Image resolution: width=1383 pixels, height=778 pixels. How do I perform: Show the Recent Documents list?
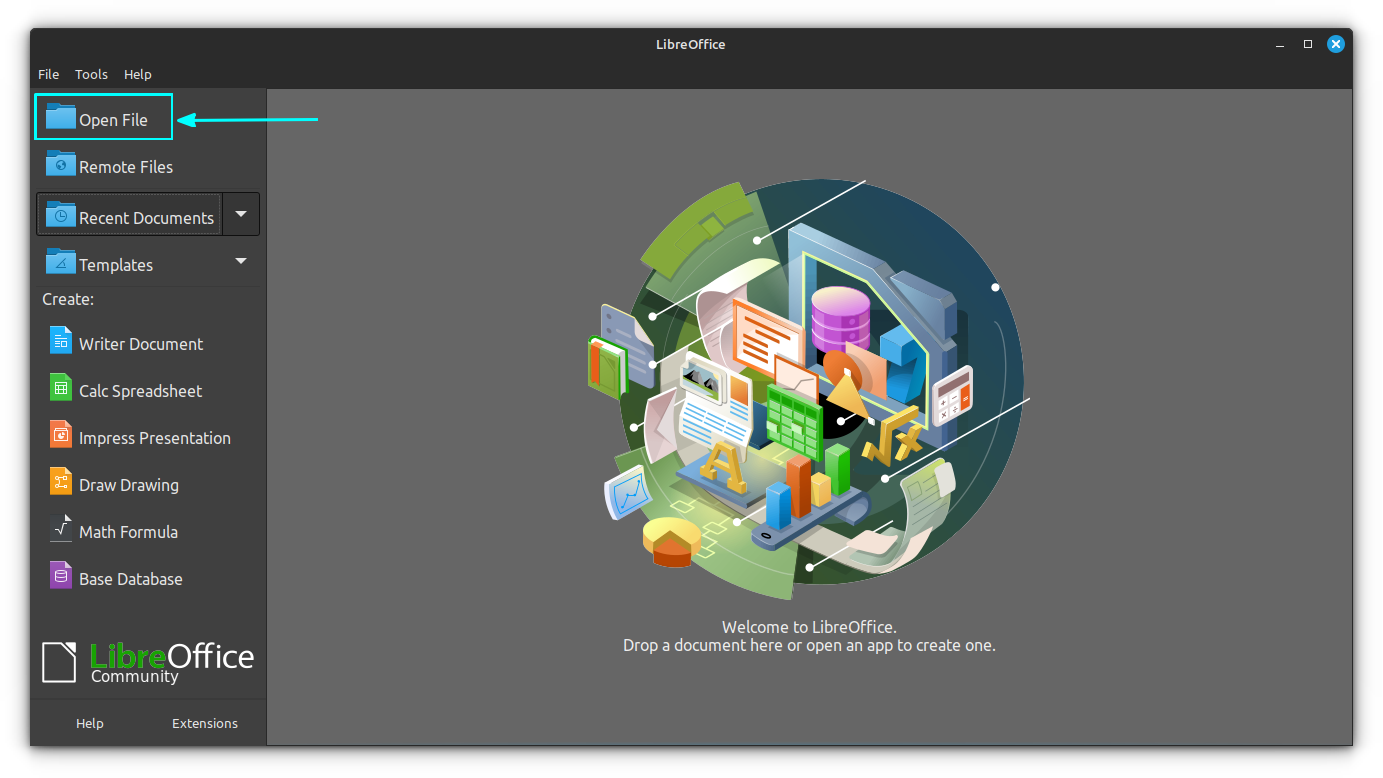pos(130,215)
